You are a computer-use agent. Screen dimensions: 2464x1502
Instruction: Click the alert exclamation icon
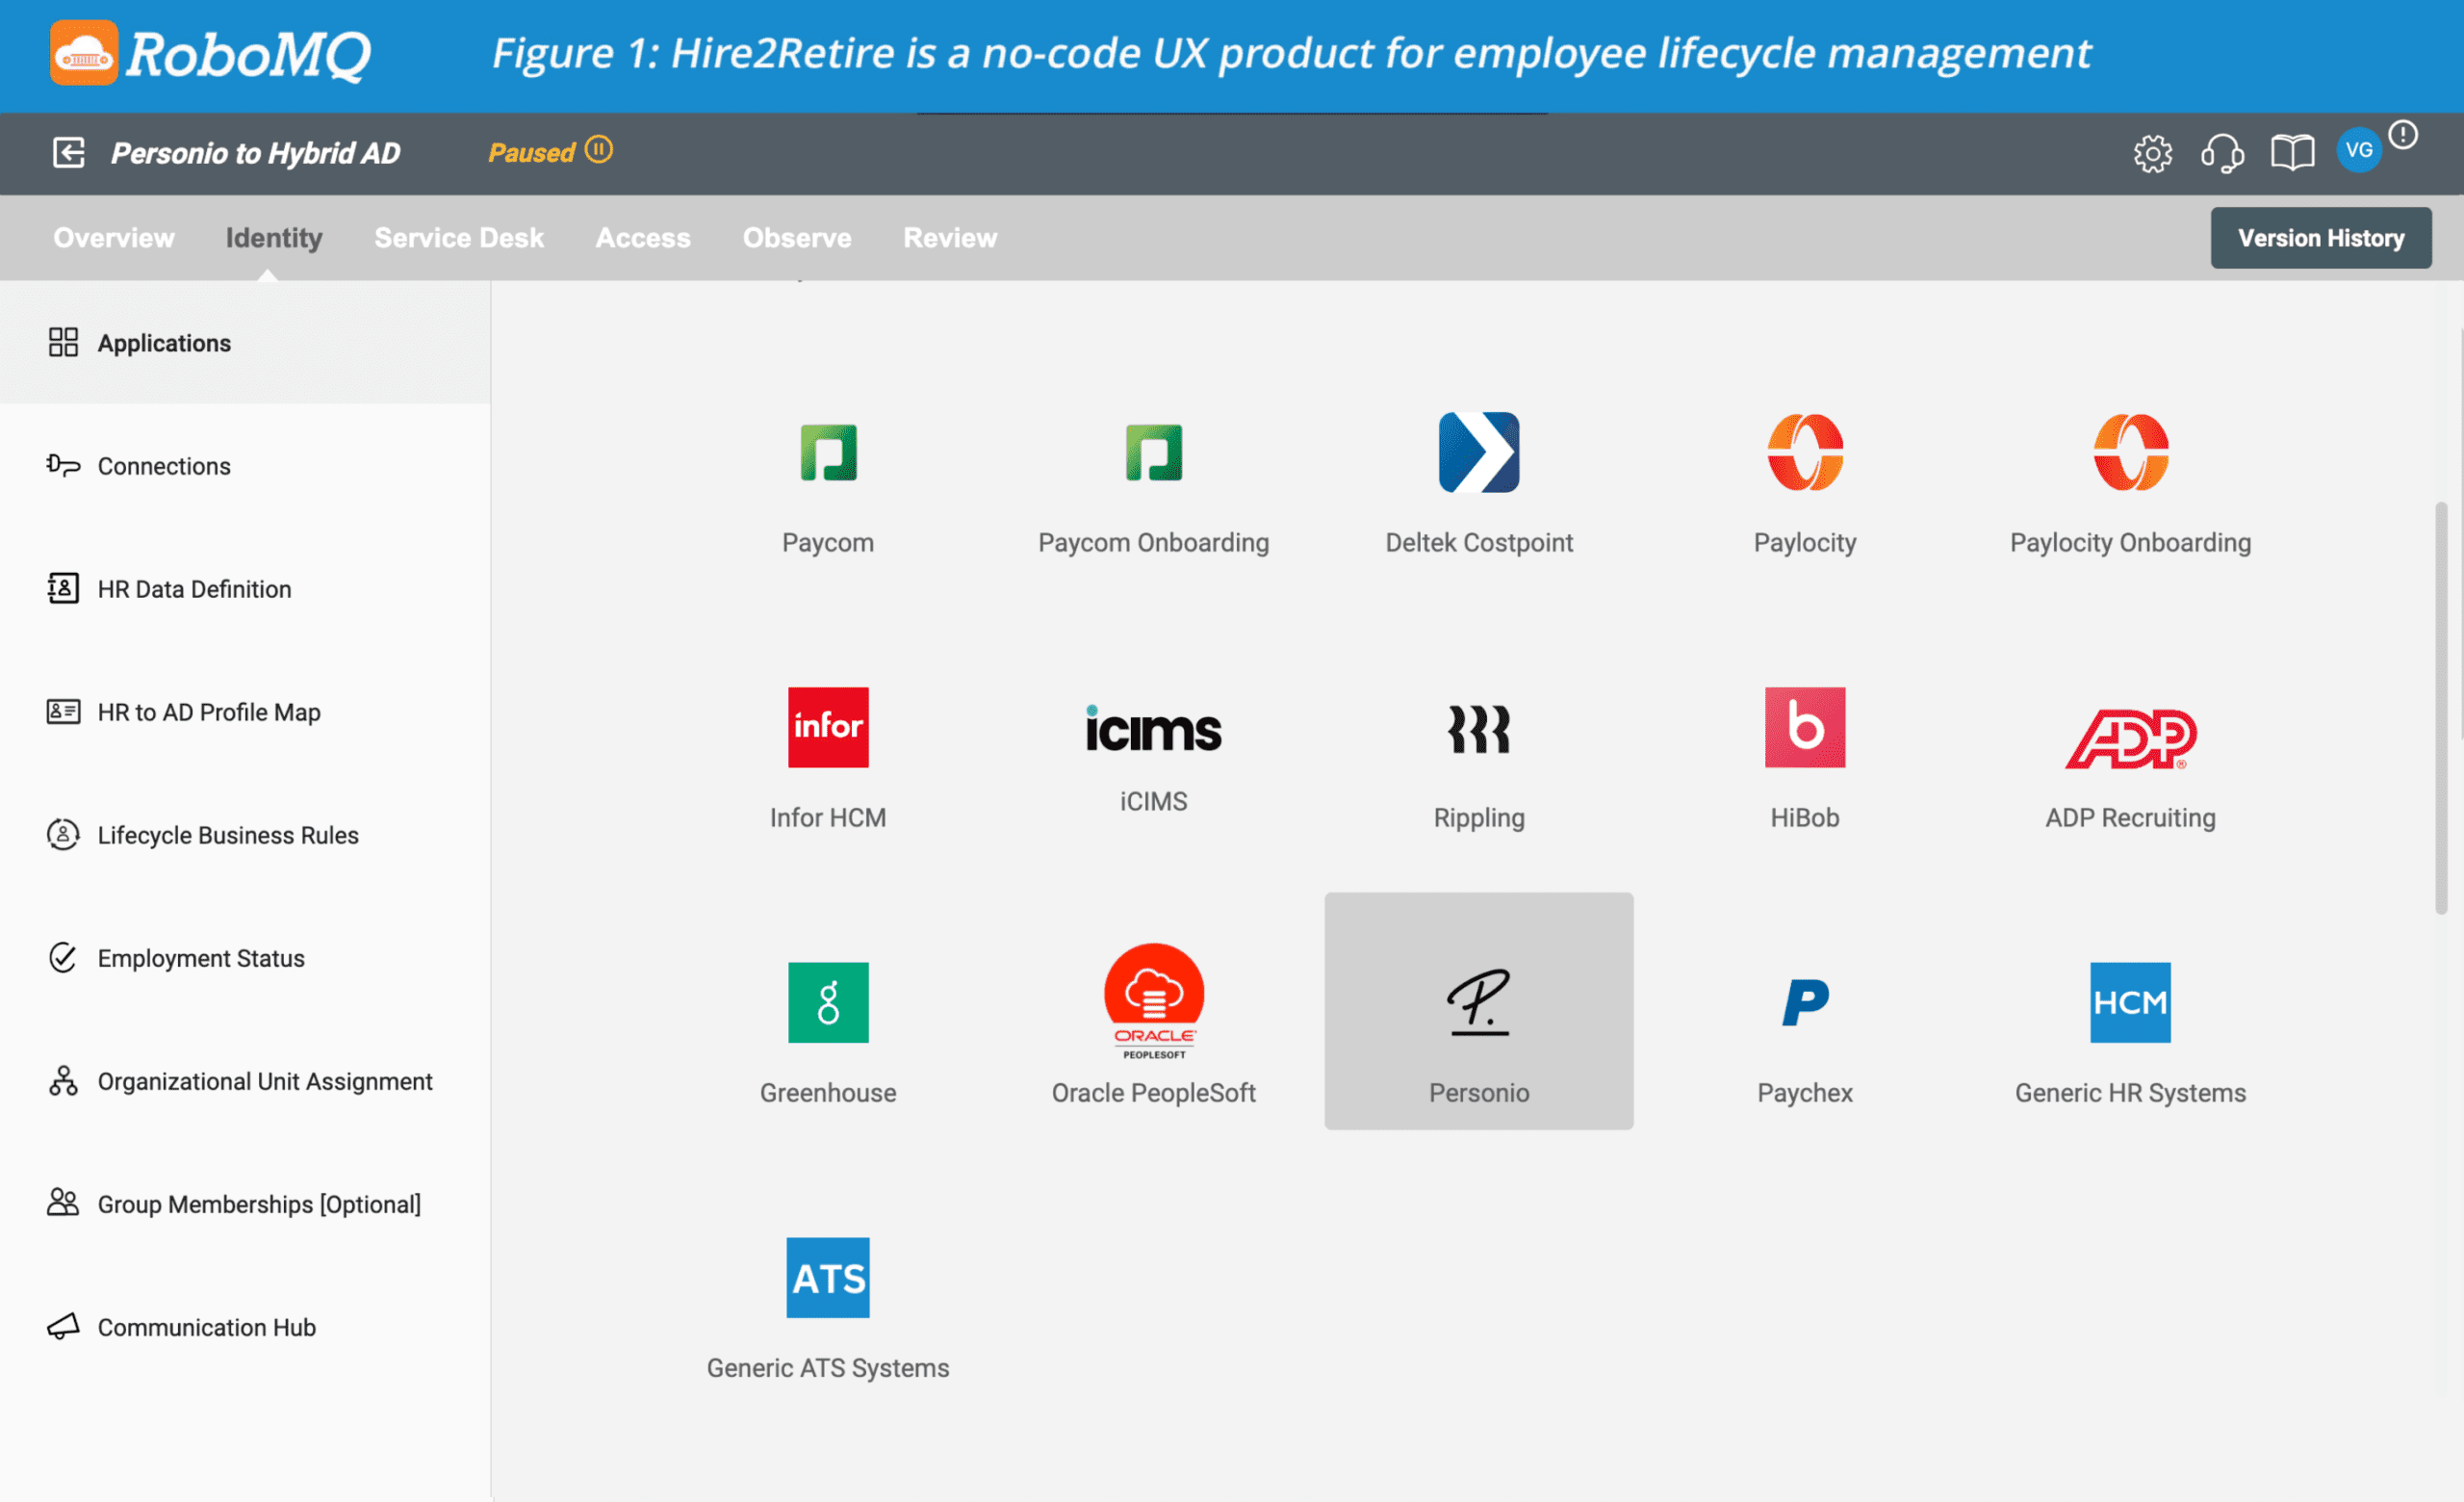[2402, 135]
